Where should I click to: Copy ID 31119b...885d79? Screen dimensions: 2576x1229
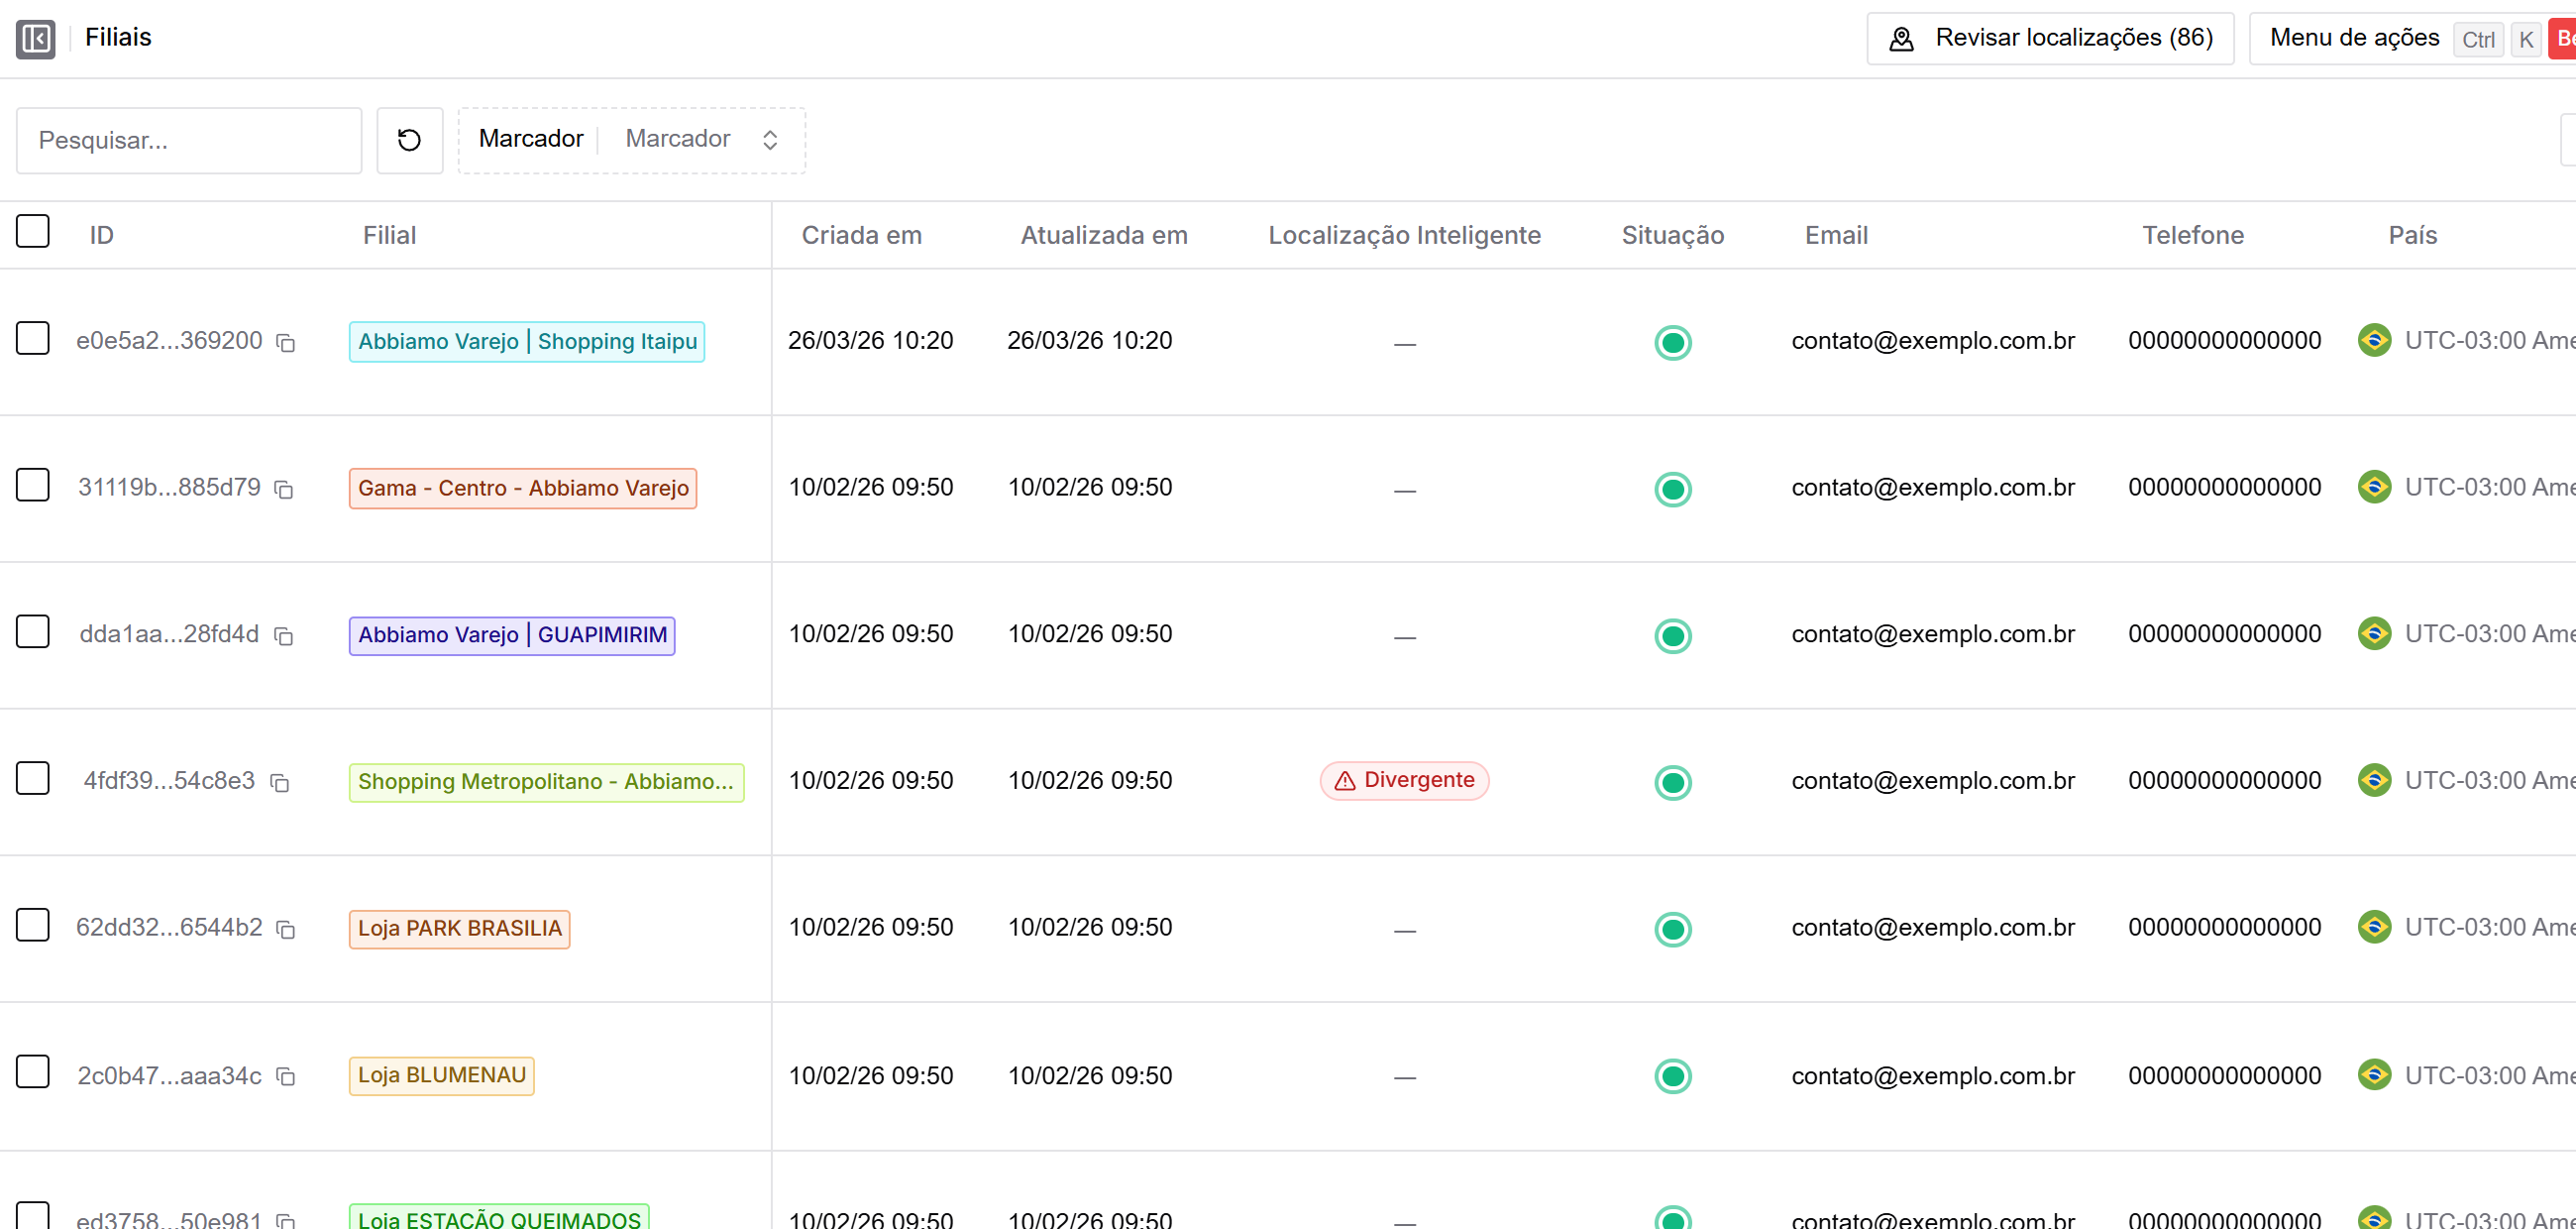(284, 489)
